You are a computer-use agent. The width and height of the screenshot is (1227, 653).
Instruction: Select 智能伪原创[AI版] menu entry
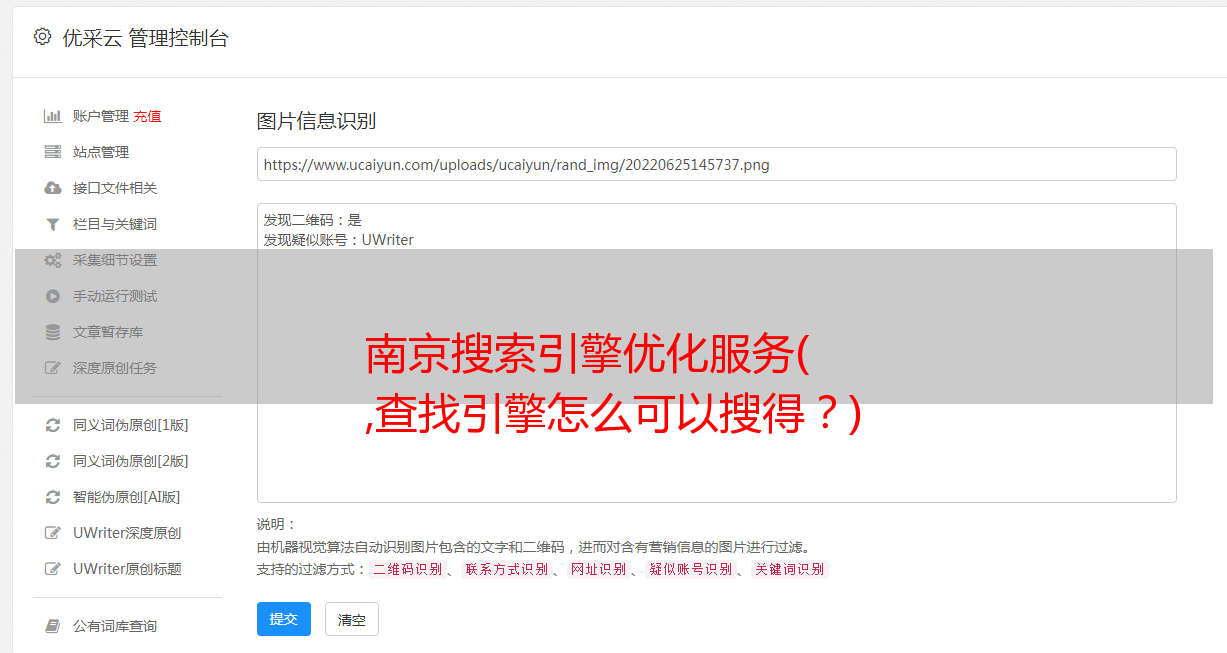coord(127,497)
